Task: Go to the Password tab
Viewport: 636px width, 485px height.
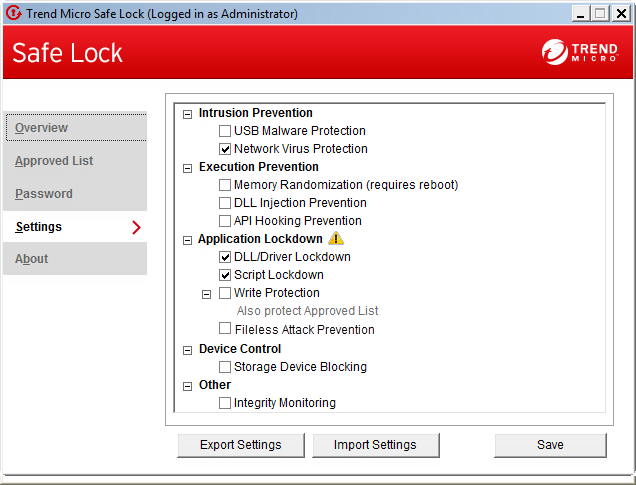Action: pyautogui.click(x=44, y=194)
